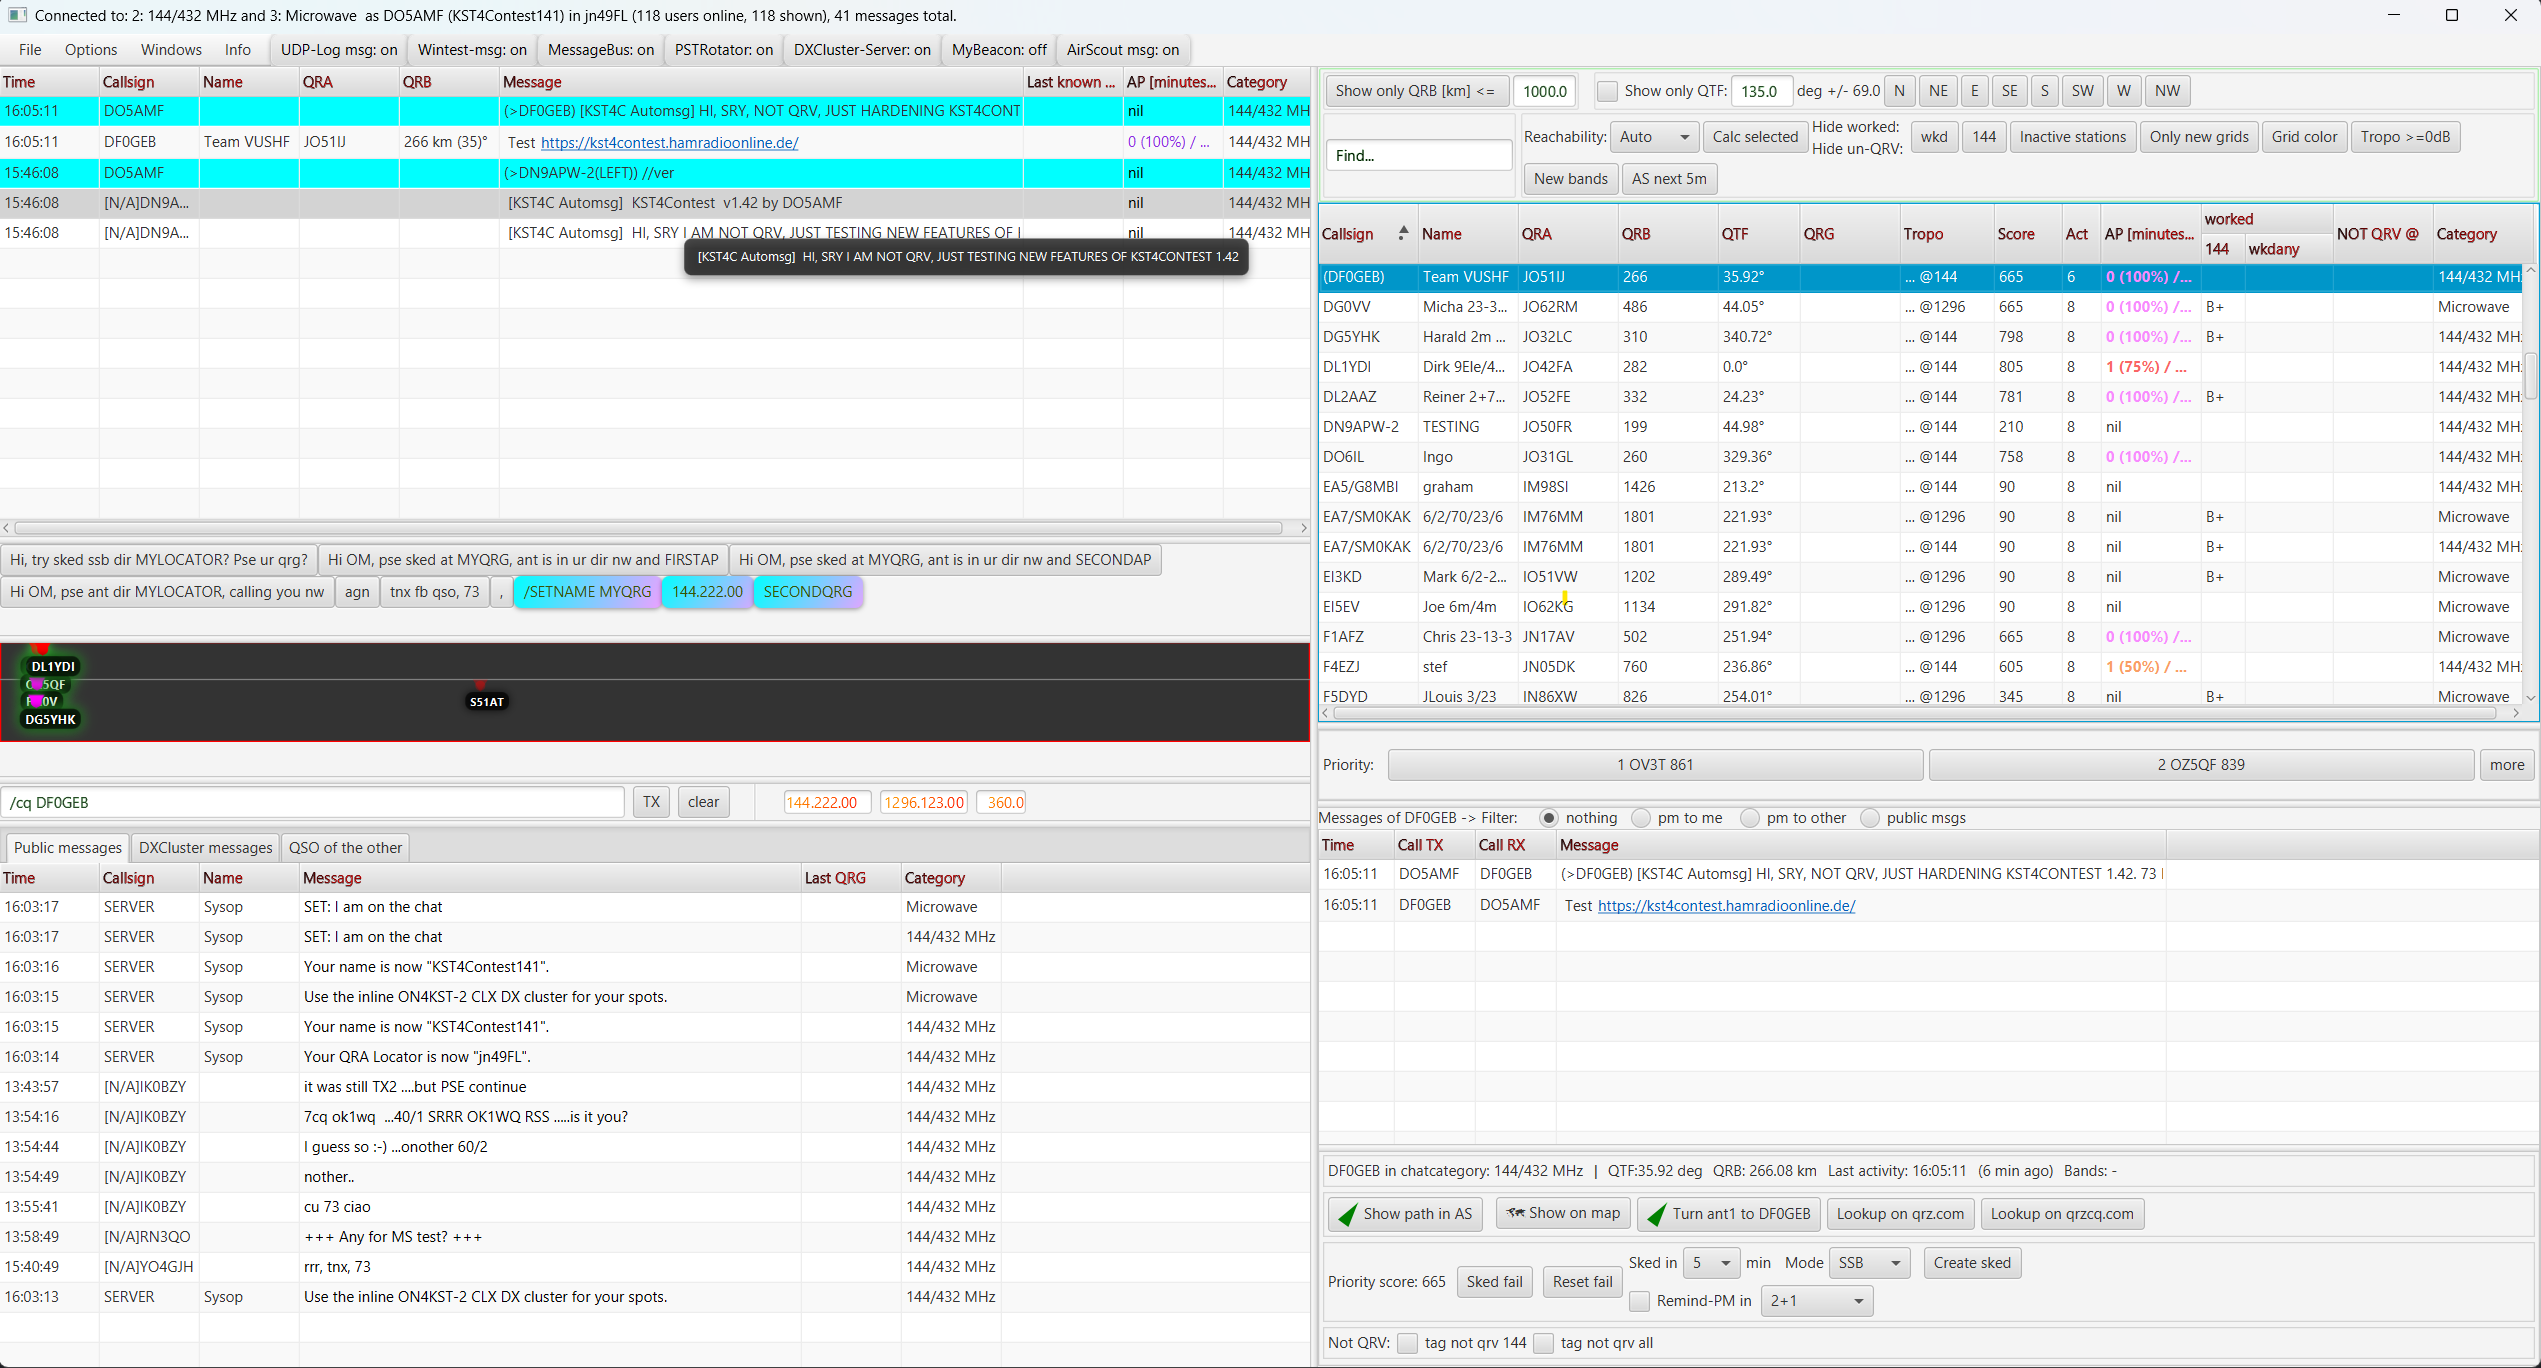Toggle the Grid color button
The image size is (2541, 1368).
tap(2304, 137)
